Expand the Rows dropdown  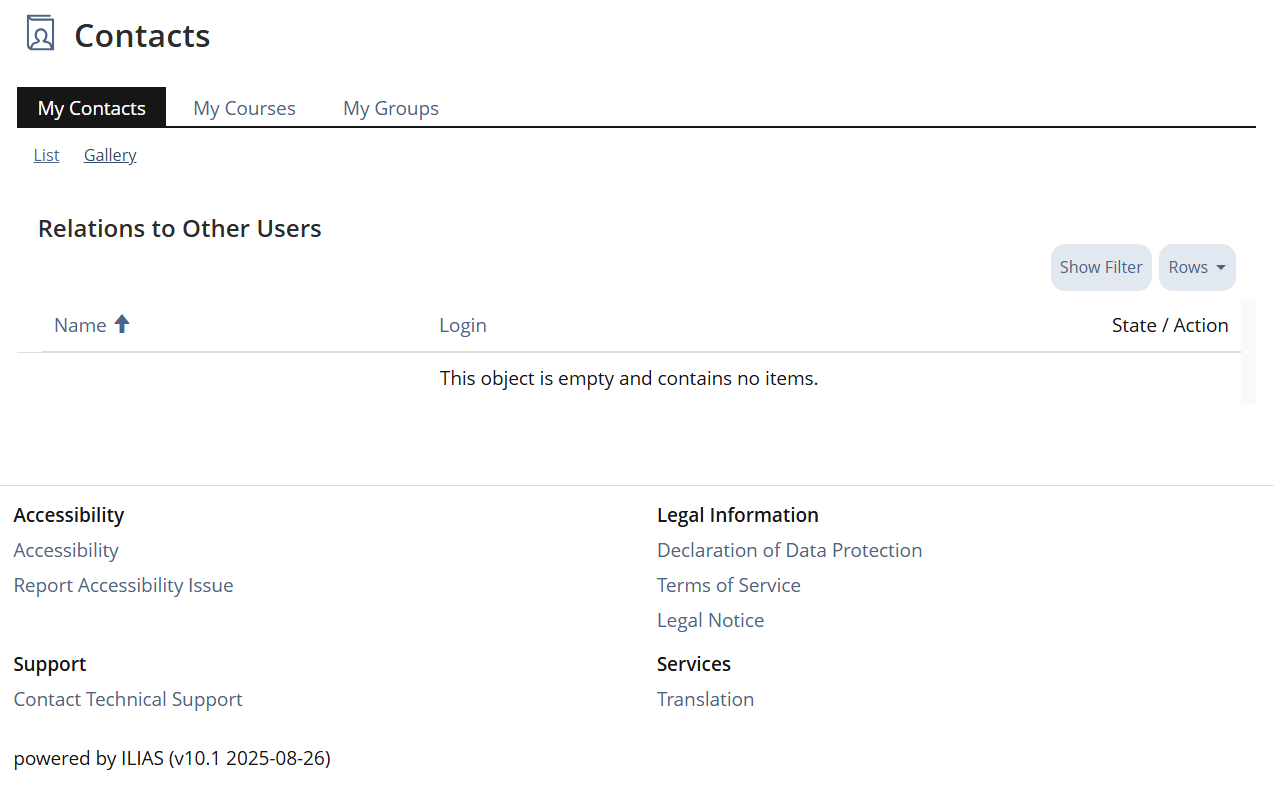tap(1196, 267)
